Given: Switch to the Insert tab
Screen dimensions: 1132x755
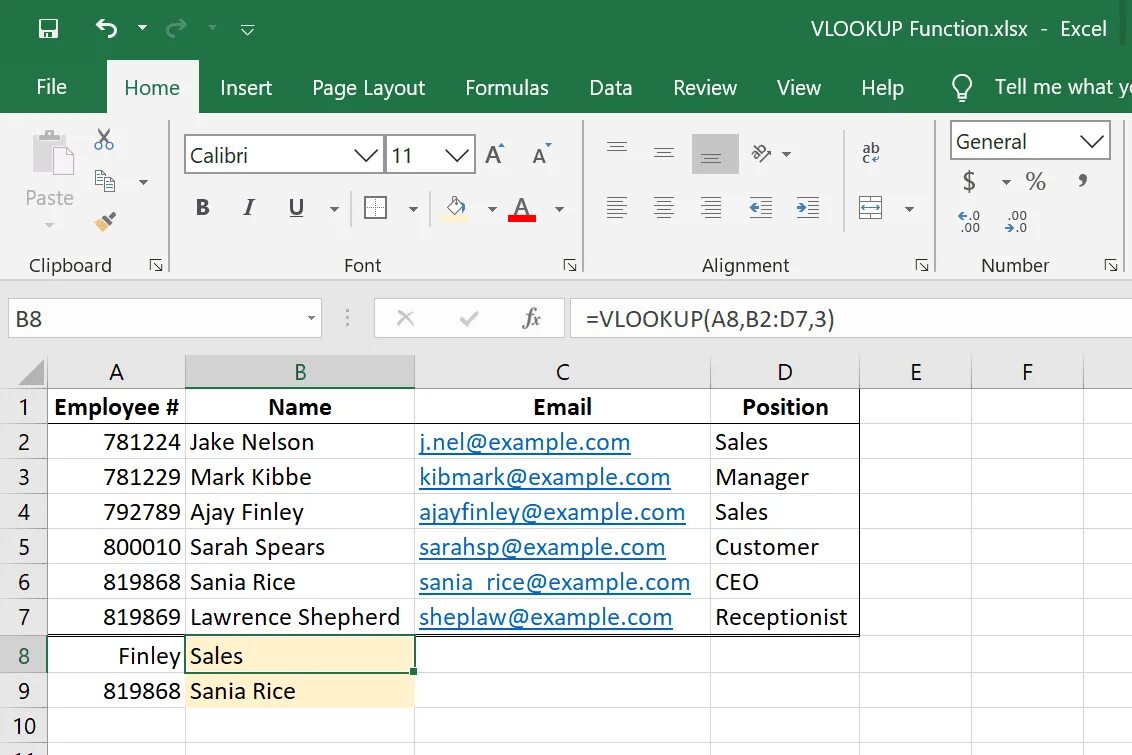Looking at the screenshot, I should (246, 88).
